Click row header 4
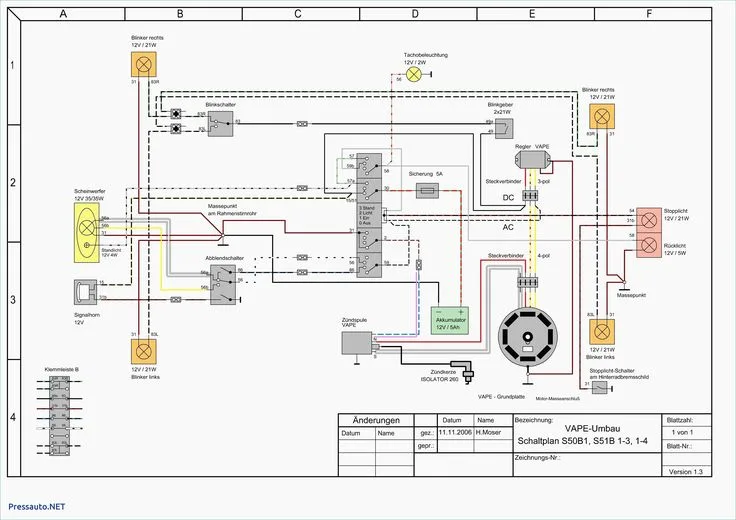Screen dimensions: 736x520 (x=13, y=418)
